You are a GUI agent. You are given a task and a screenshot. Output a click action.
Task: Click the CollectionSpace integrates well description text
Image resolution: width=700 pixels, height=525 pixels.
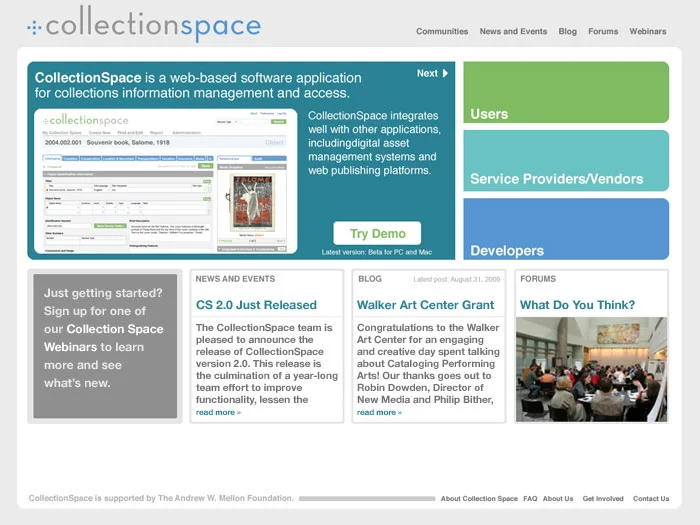[x=374, y=143]
